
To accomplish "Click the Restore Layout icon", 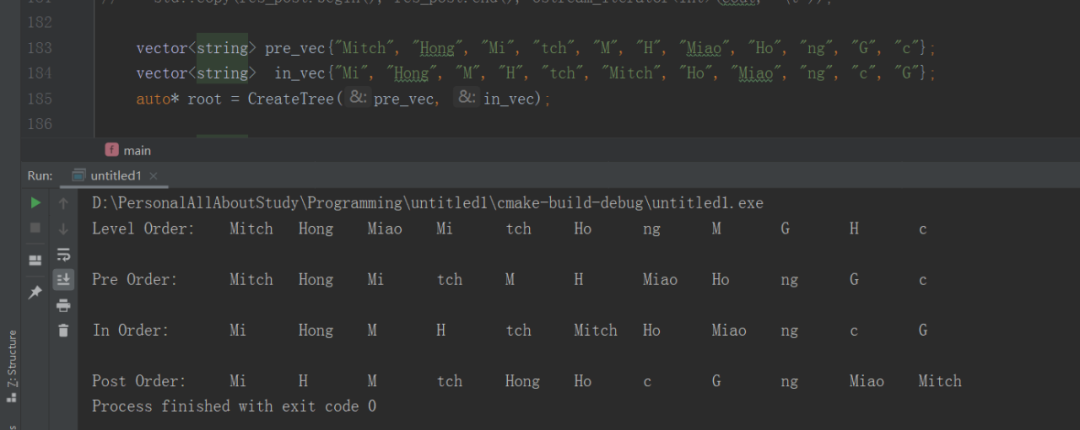I will coord(36,260).
